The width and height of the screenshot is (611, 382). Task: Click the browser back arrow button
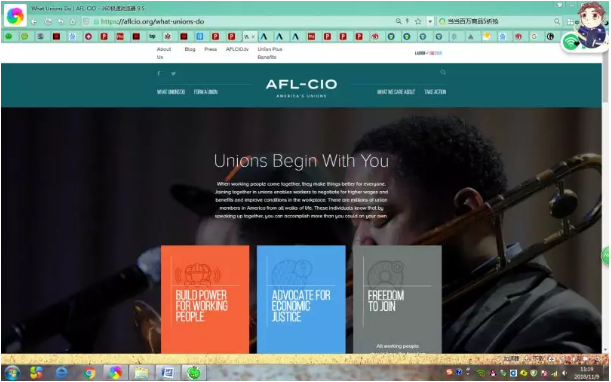pos(34,22)
